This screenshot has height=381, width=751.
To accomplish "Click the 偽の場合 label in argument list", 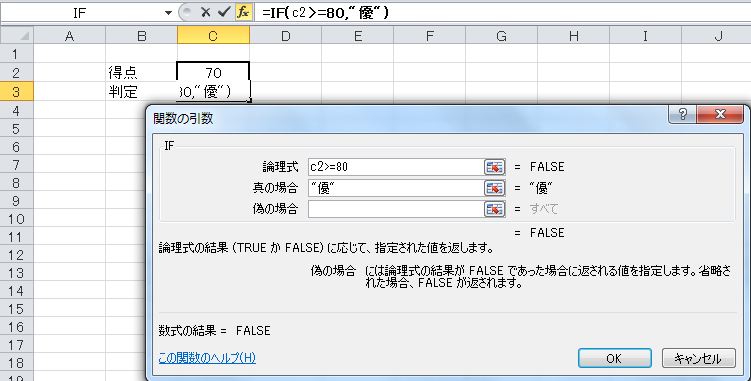I will pyautogui.click(x=275, y=209).
